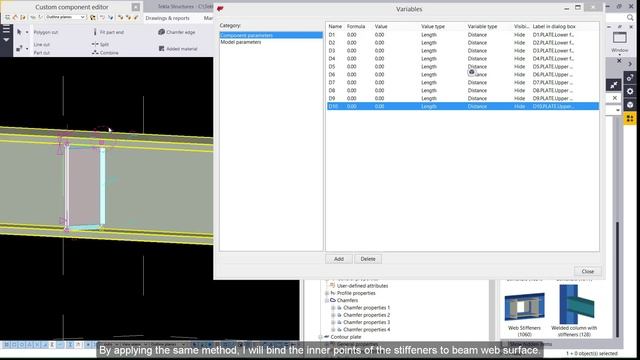Click the Split tool icon
This screenshot has width=640, height=360.
(95, 44)
